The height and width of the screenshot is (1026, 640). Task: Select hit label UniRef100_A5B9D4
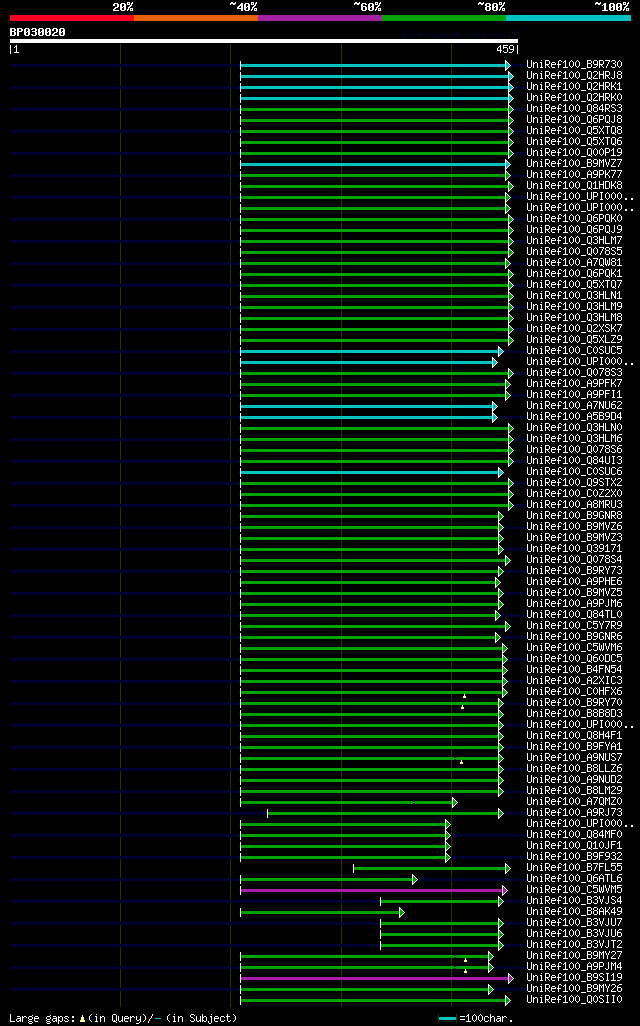575,416
